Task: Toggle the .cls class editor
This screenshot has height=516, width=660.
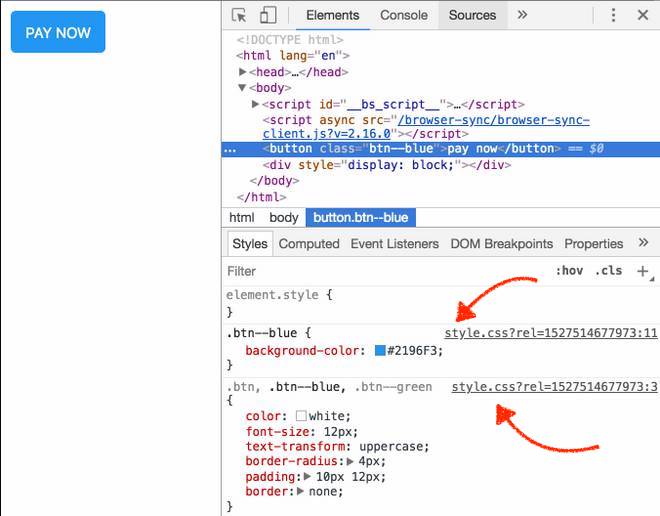Action: (x=608, y=271)
